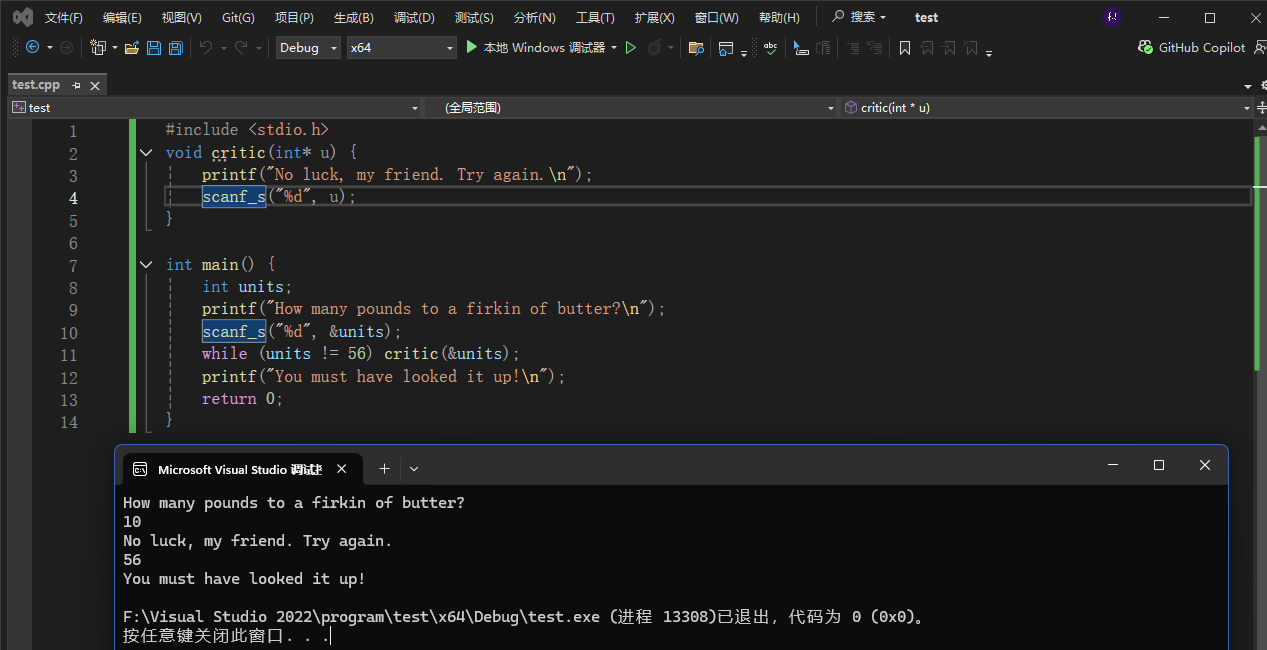
Task: Open the critic(int * u) member dropdown
Action: [x=1046, y=107]
